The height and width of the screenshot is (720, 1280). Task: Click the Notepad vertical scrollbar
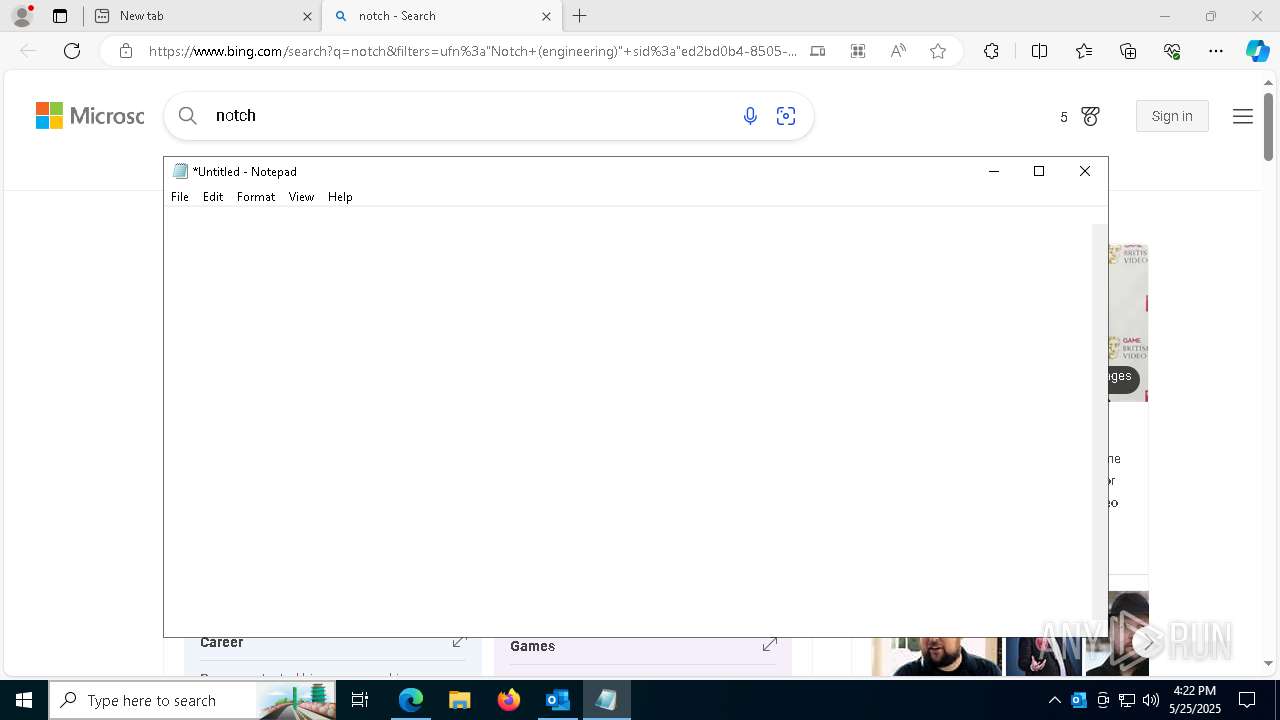pyautogui.click(x=1100, y=420)
